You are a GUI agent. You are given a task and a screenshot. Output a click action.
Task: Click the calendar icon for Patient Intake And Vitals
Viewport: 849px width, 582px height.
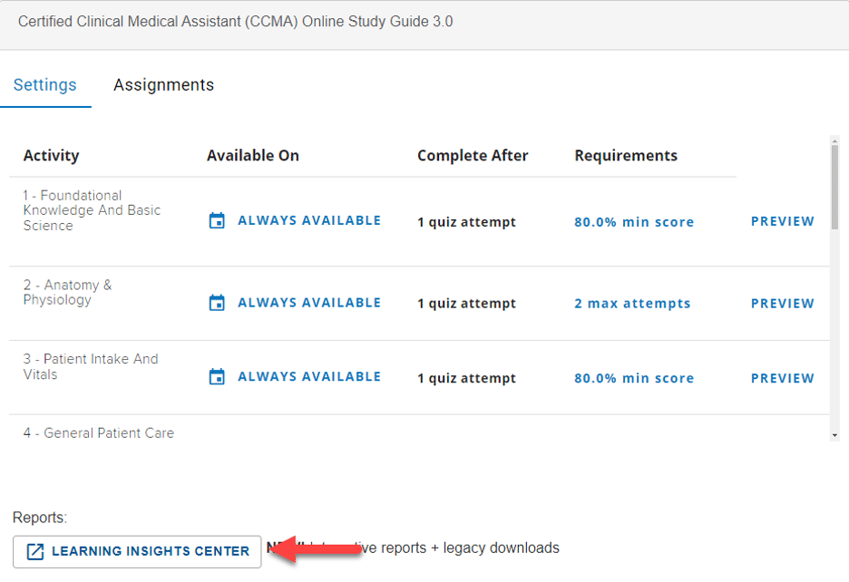tap(217, 377)
